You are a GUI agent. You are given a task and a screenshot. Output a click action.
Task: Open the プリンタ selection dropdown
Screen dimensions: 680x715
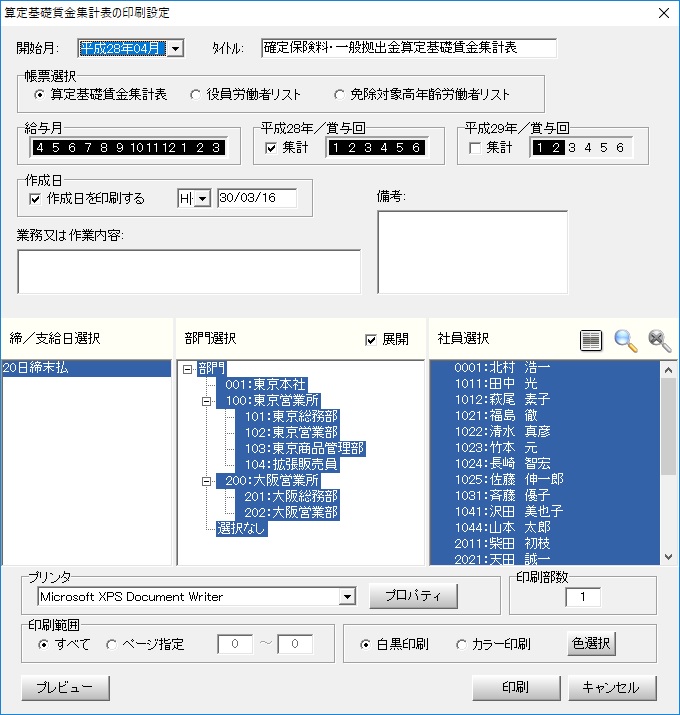click(x=347, y=596)
